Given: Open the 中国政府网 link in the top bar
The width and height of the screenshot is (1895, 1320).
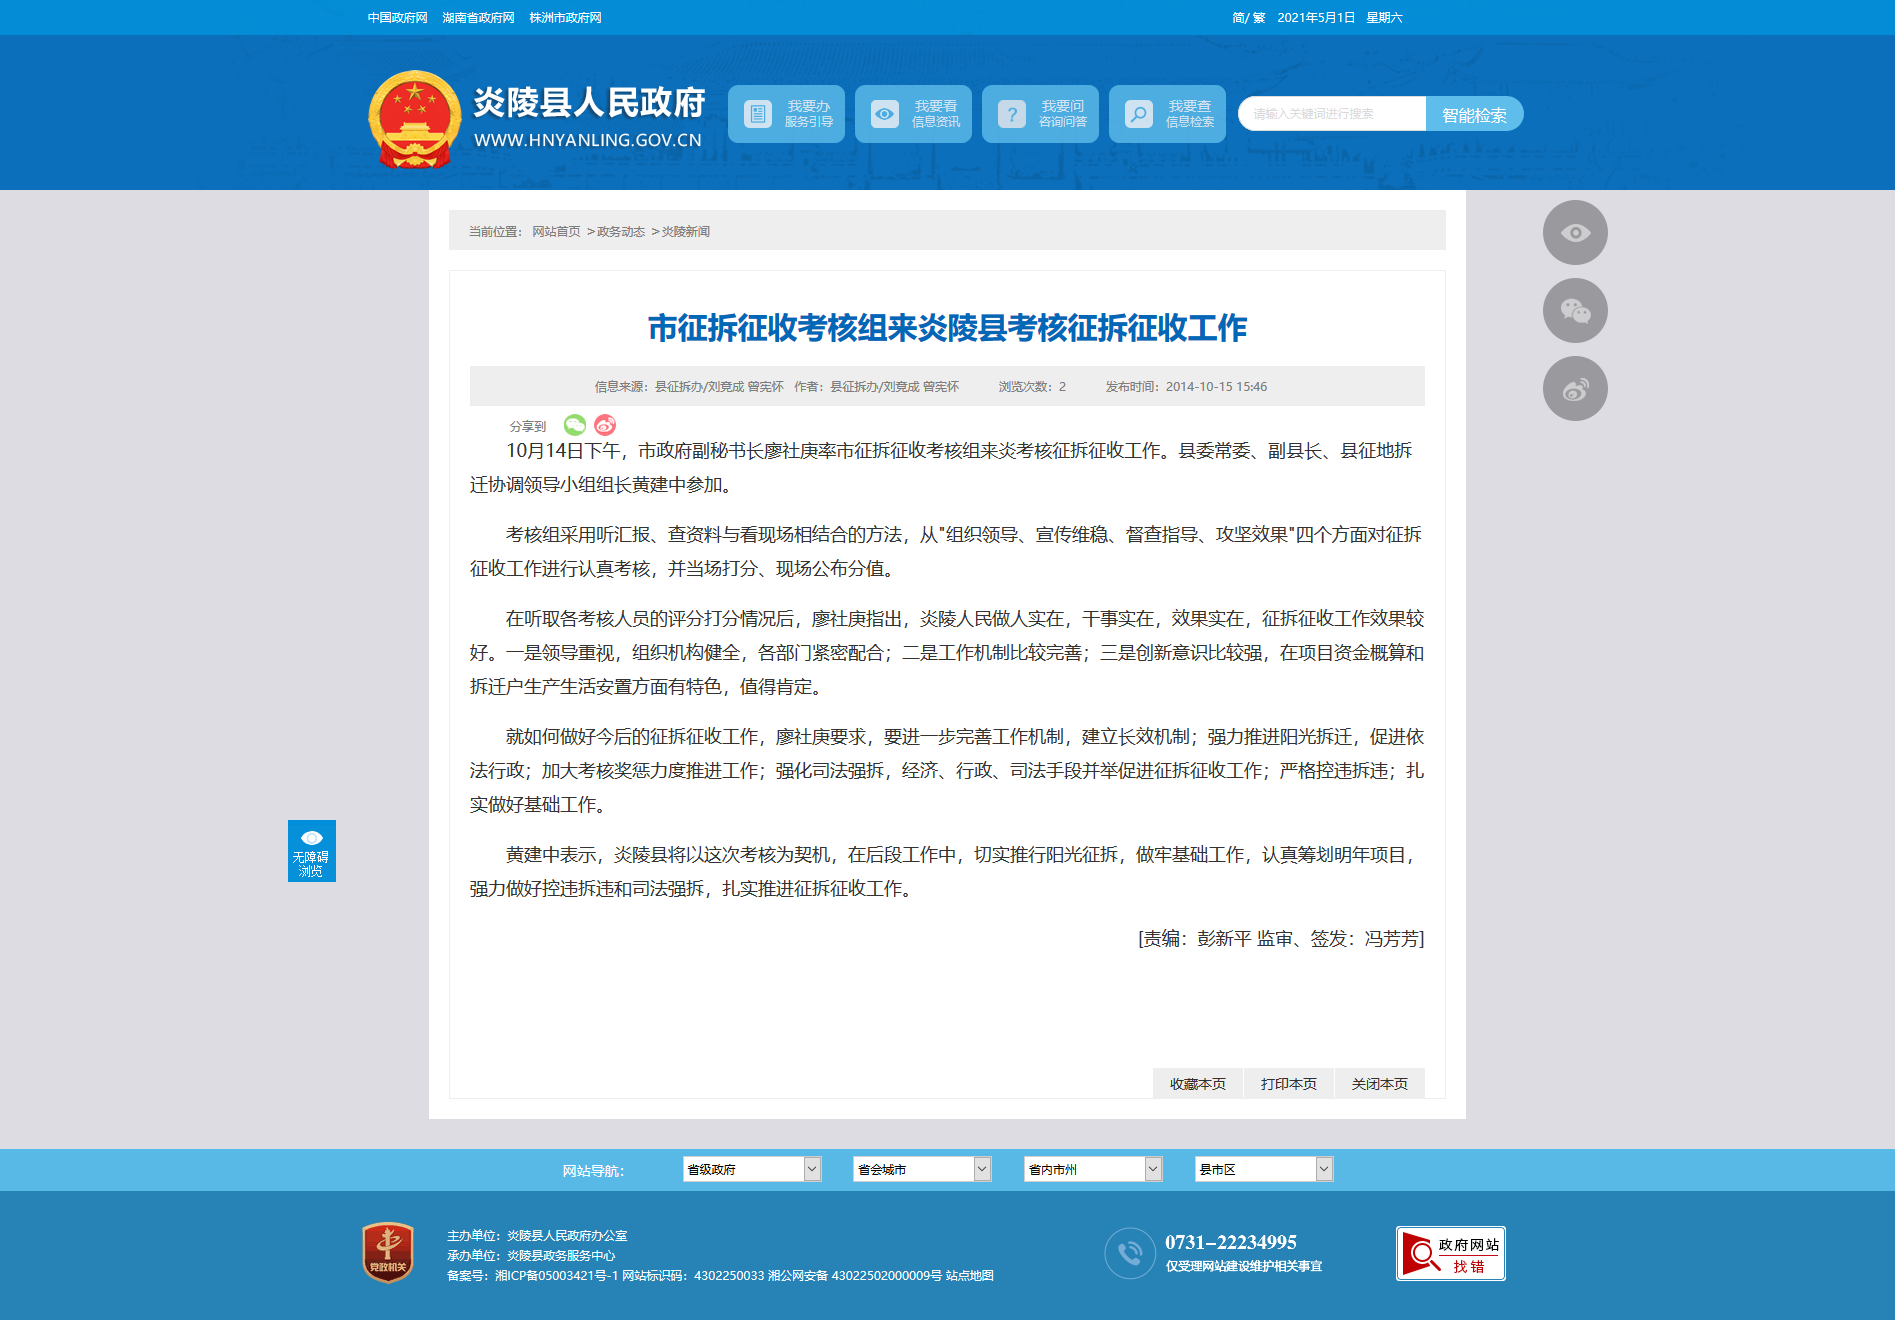Looking at the screenshot, I should (x=397, y=18).
